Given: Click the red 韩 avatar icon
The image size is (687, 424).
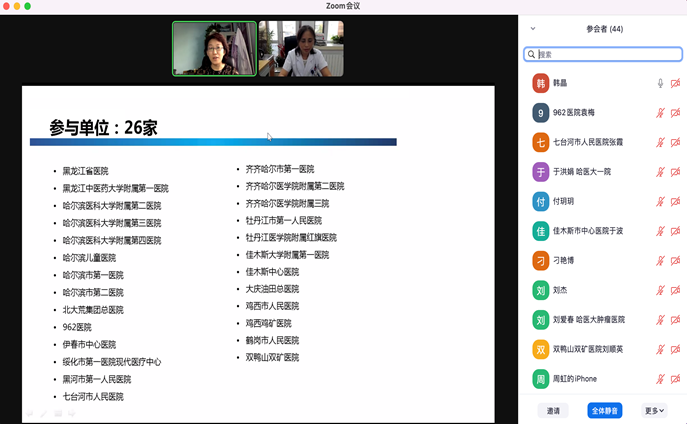Looking at the screenshot, I should click(540, 83).
